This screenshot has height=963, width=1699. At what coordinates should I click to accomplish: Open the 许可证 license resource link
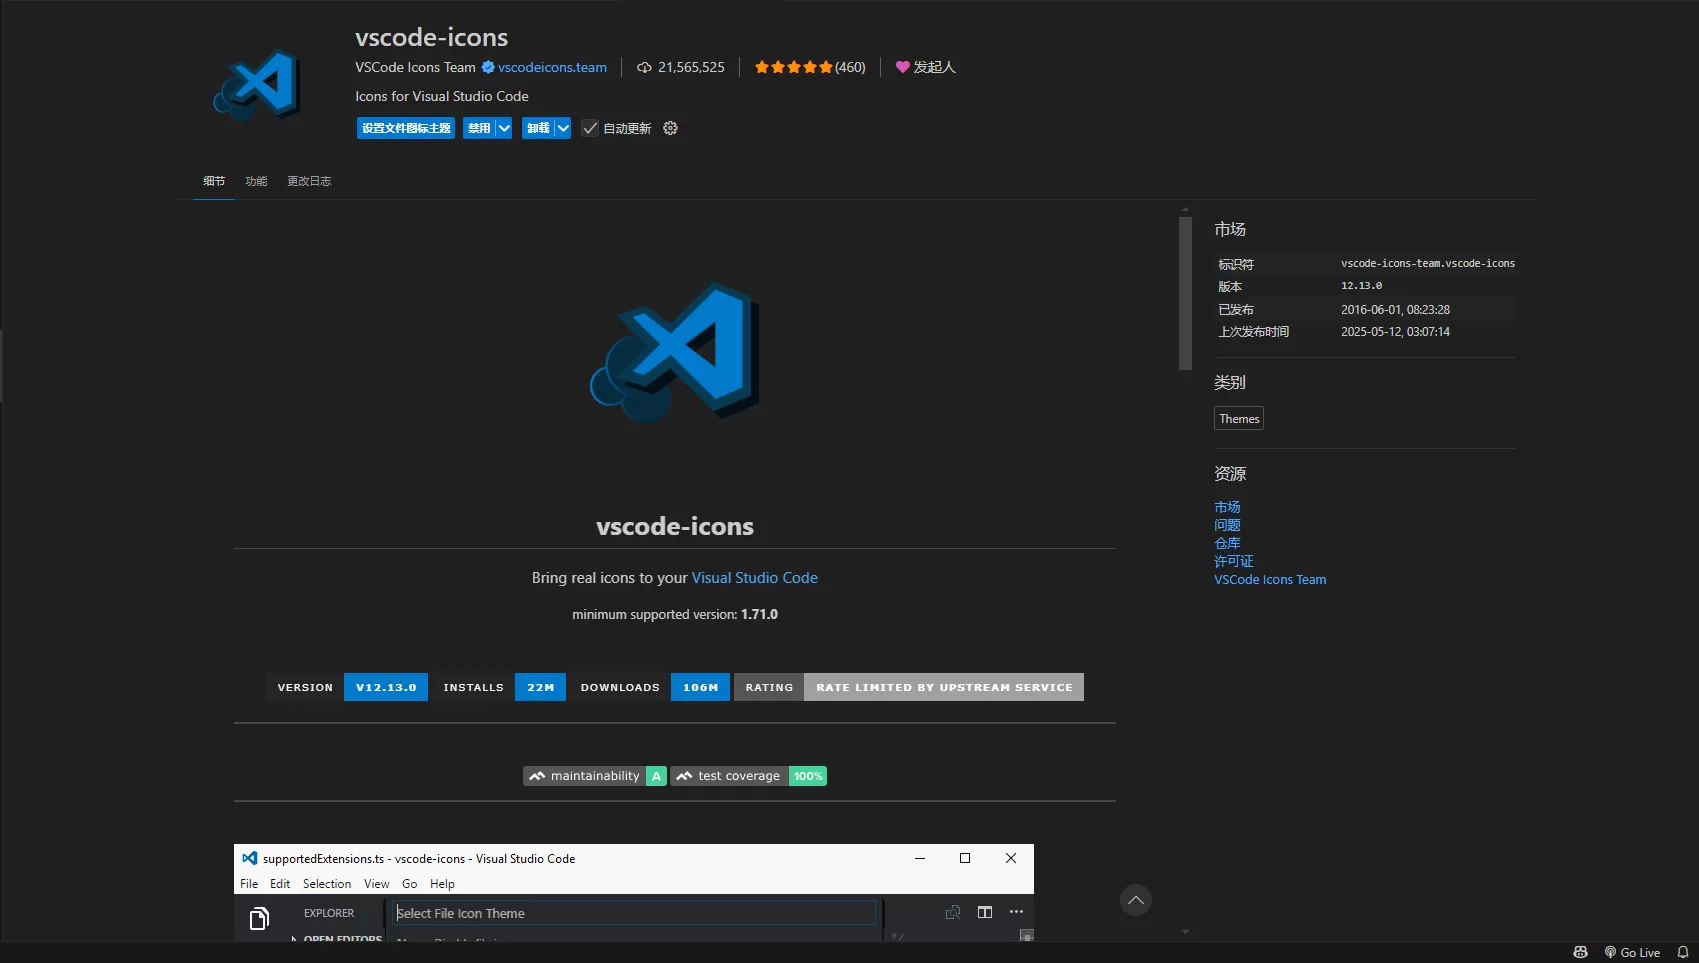(x=1234, y=561)
